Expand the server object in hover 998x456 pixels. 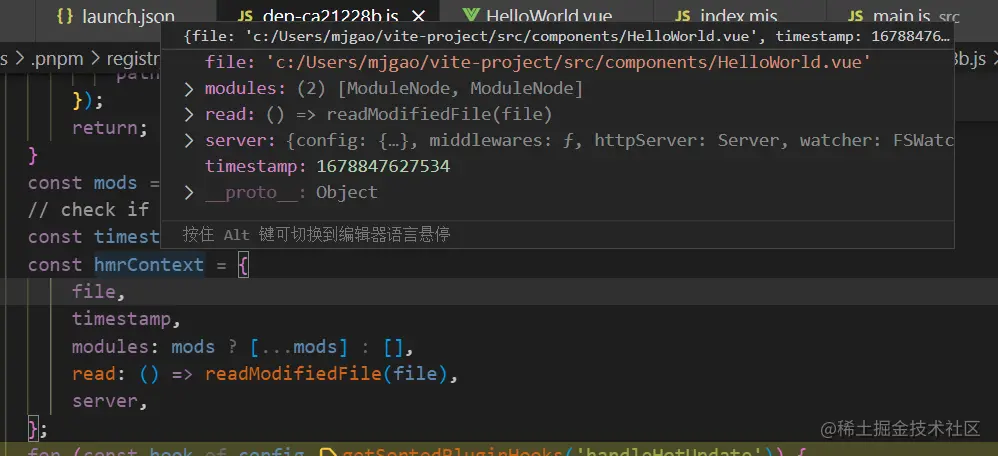(x=188, y=141)
